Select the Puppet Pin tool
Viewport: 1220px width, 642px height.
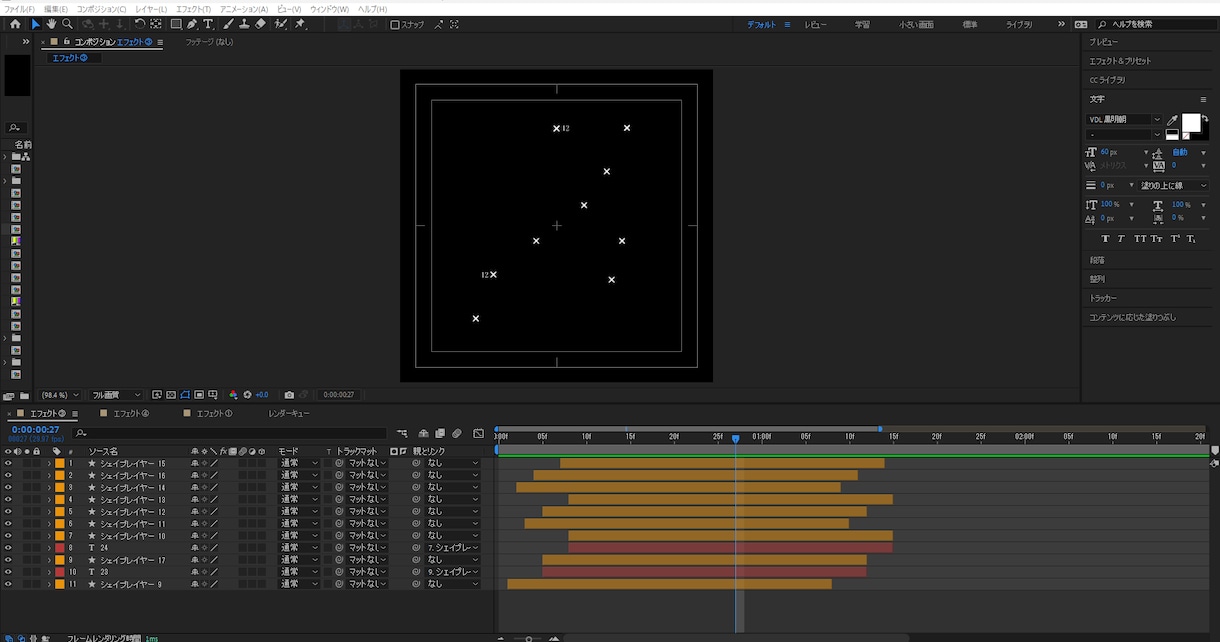[x=300, y=24]
